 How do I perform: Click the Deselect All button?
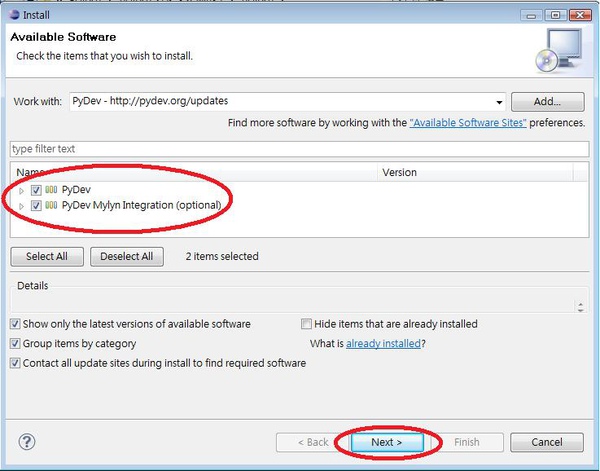coord(127,256)
